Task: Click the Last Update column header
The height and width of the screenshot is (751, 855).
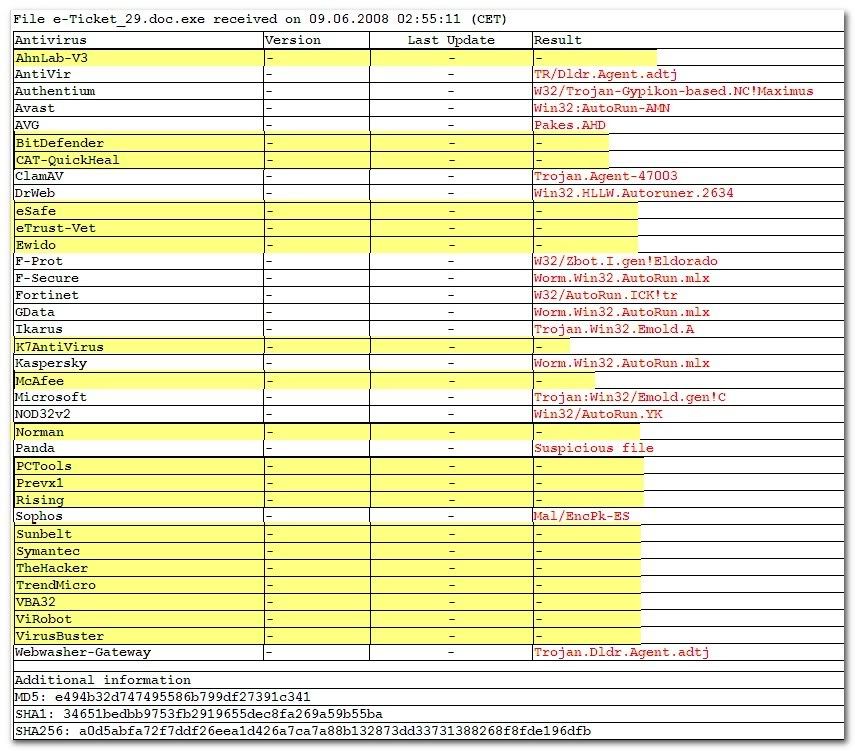Action: click(x=450, y=40)
